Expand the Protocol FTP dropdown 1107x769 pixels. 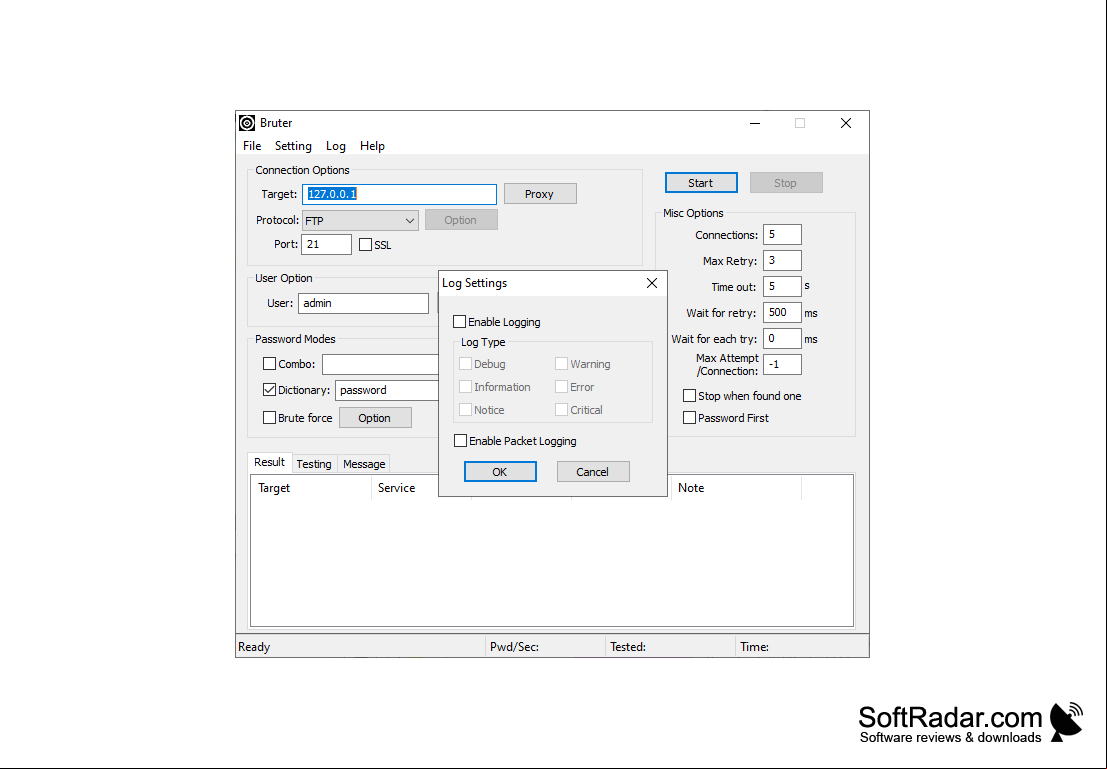coord(360,220)
